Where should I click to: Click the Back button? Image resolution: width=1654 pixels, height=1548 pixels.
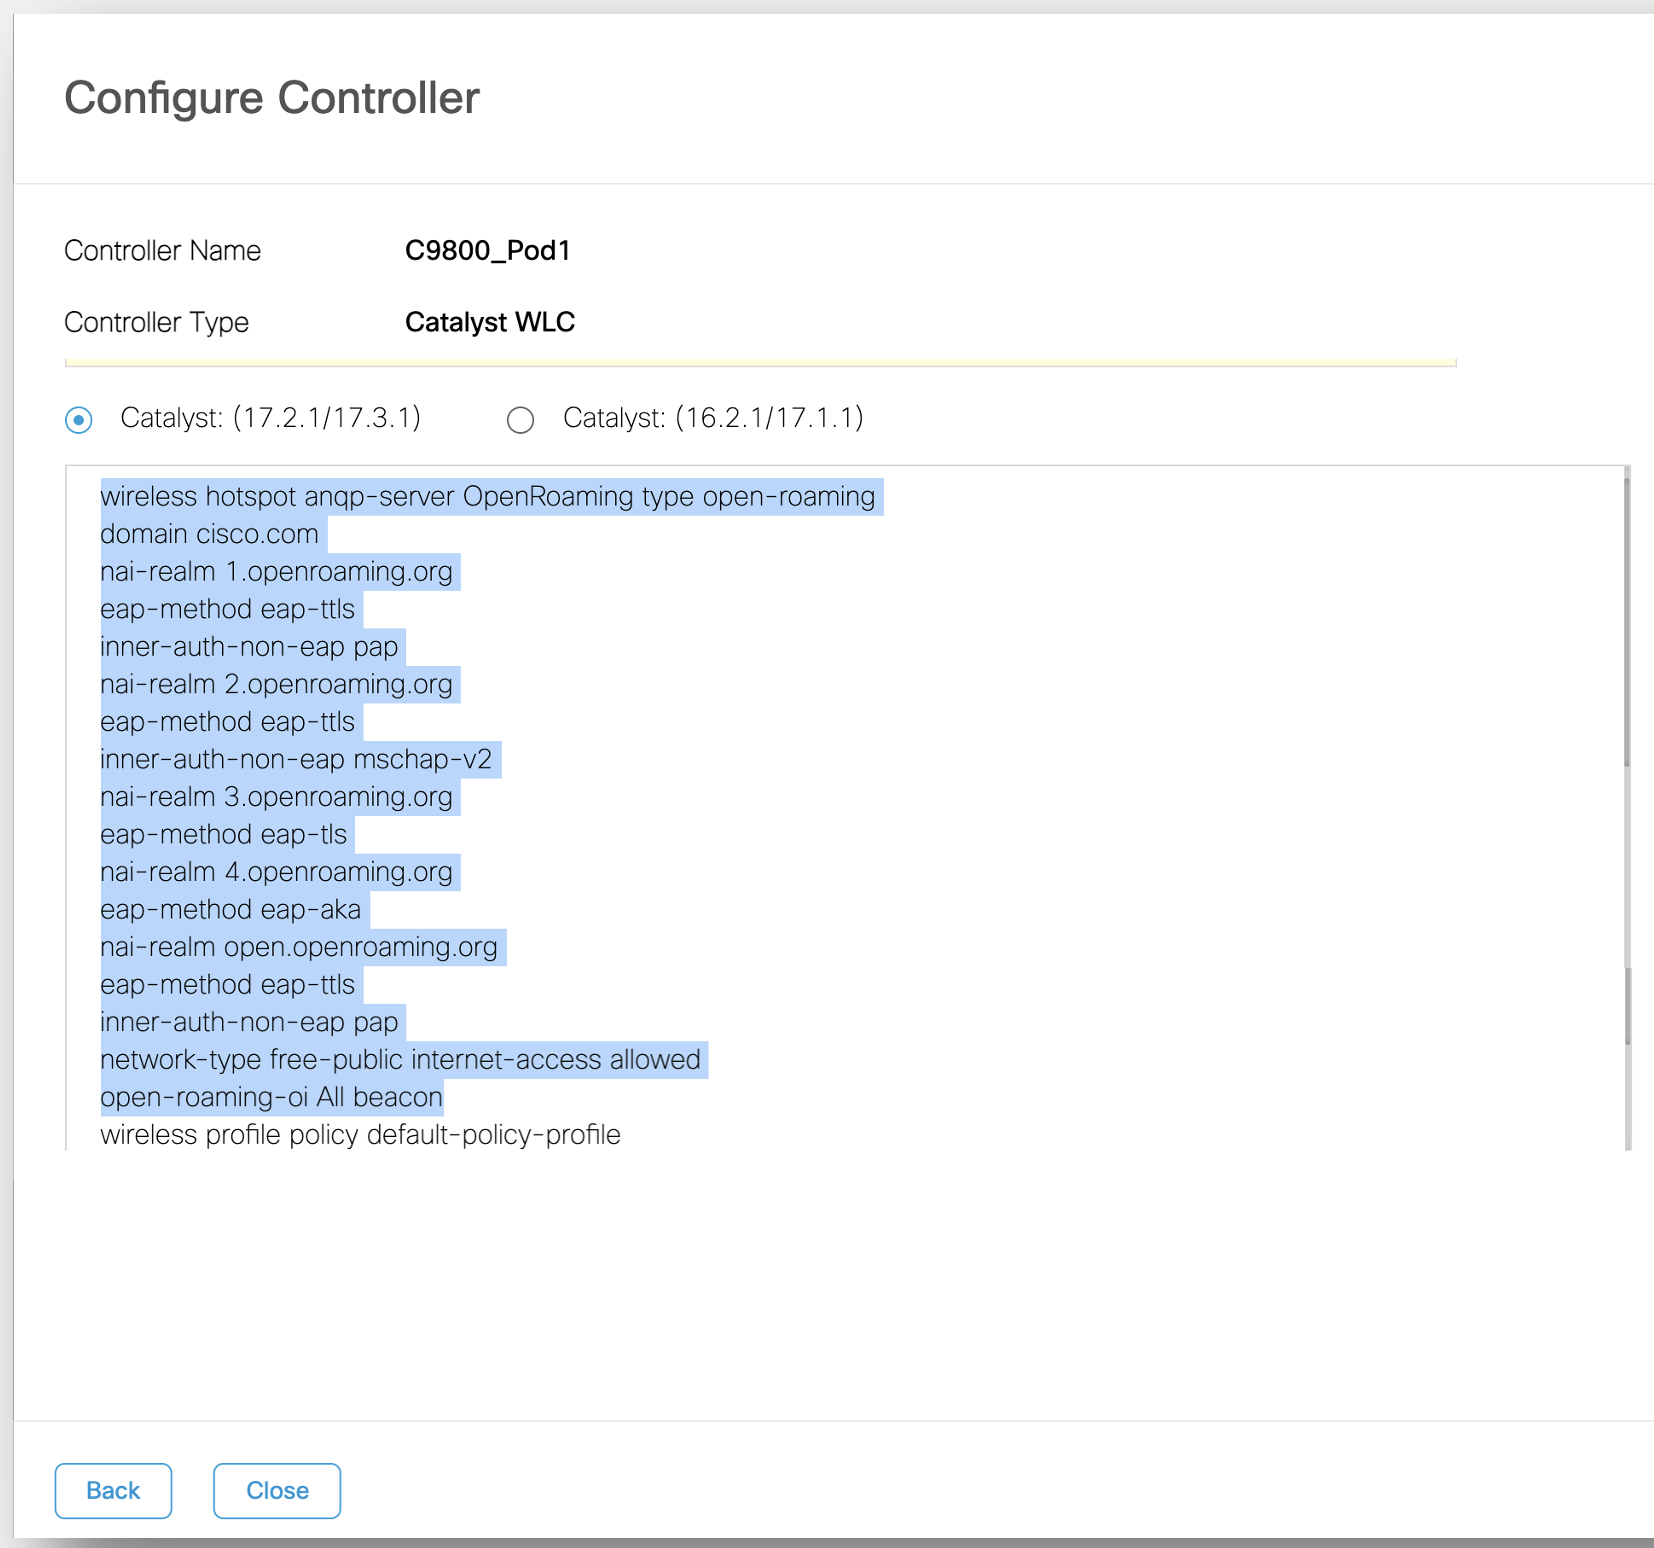click(x=113, y=1491)
